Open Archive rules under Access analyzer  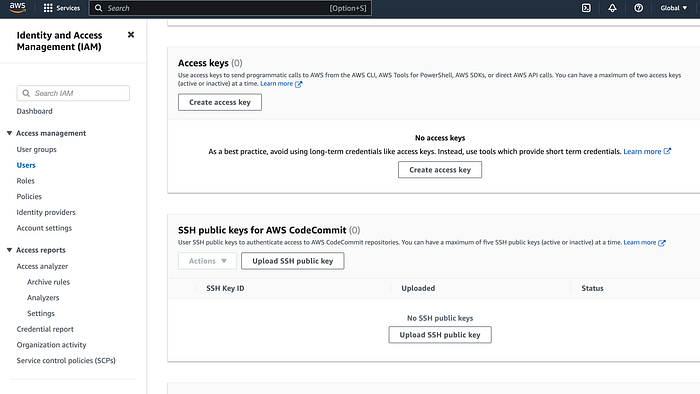pos(48,282)
